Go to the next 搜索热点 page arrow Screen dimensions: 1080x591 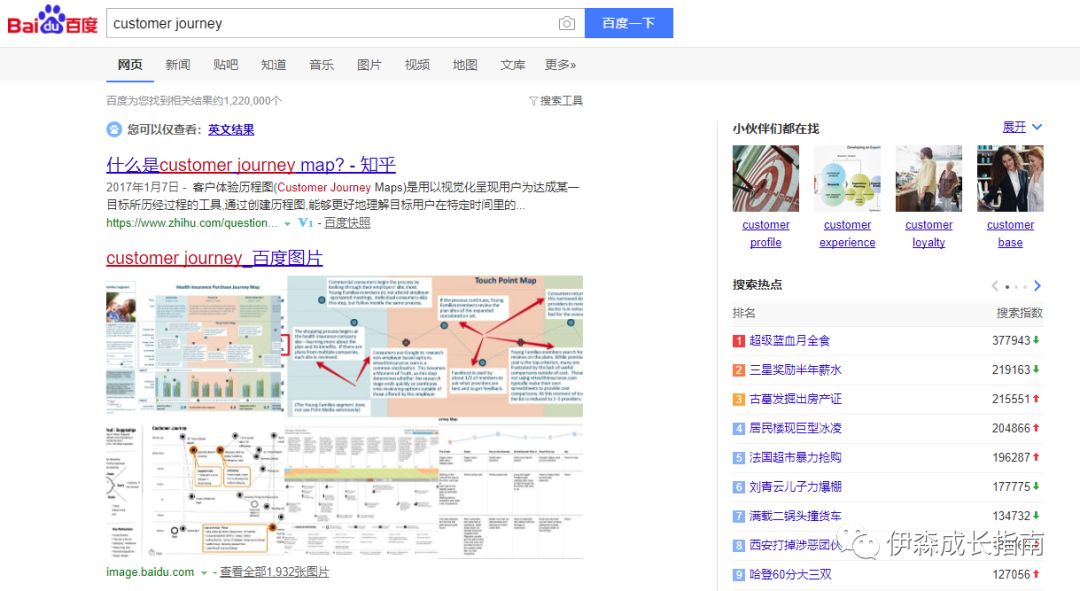click(x=1037, y=285)
